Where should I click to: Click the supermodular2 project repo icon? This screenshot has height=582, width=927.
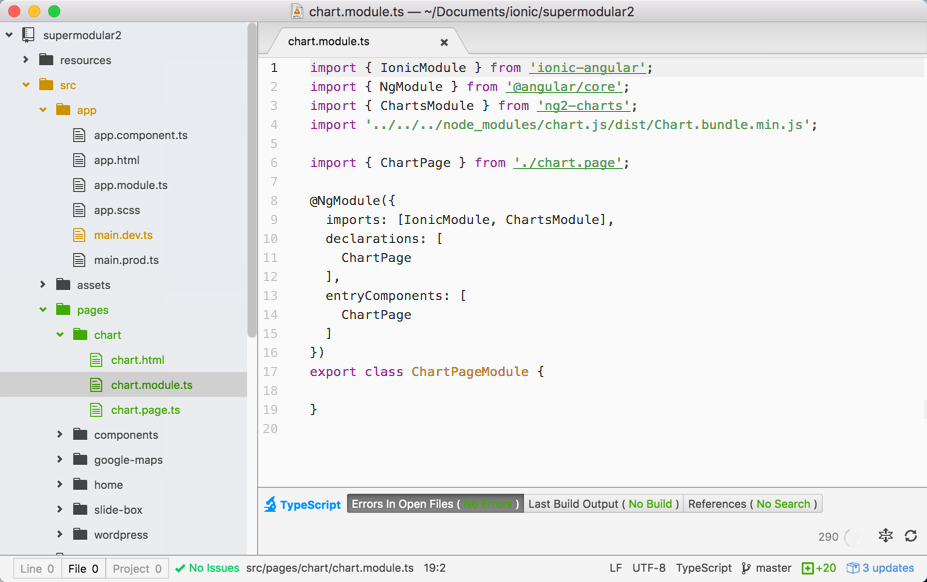pyautogui.click(x=28, y=35)
